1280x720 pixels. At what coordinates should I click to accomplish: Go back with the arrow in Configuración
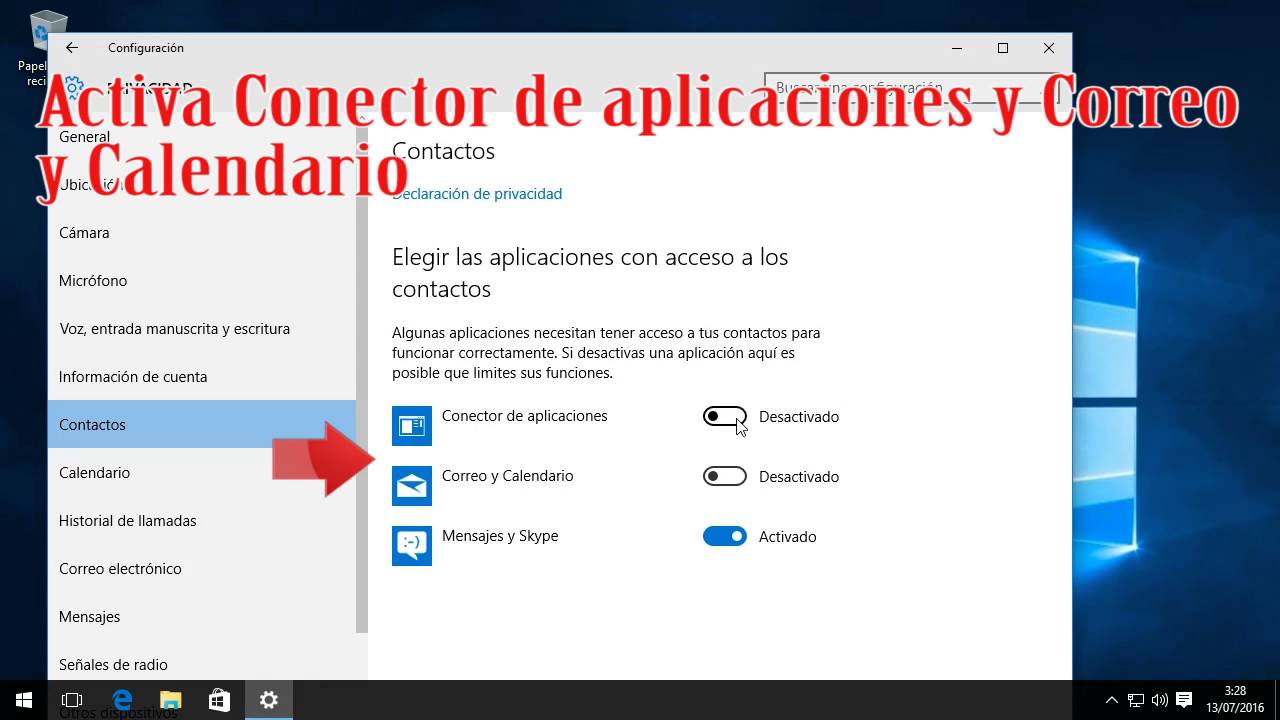[71, 48]
